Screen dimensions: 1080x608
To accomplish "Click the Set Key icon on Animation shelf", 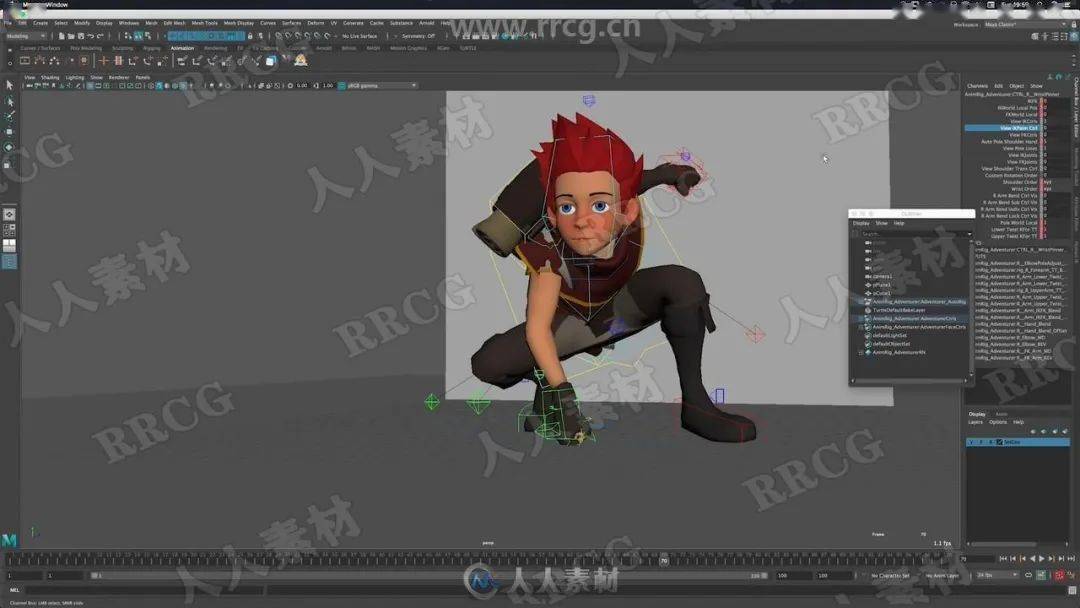I will click(x=103, y=61).
